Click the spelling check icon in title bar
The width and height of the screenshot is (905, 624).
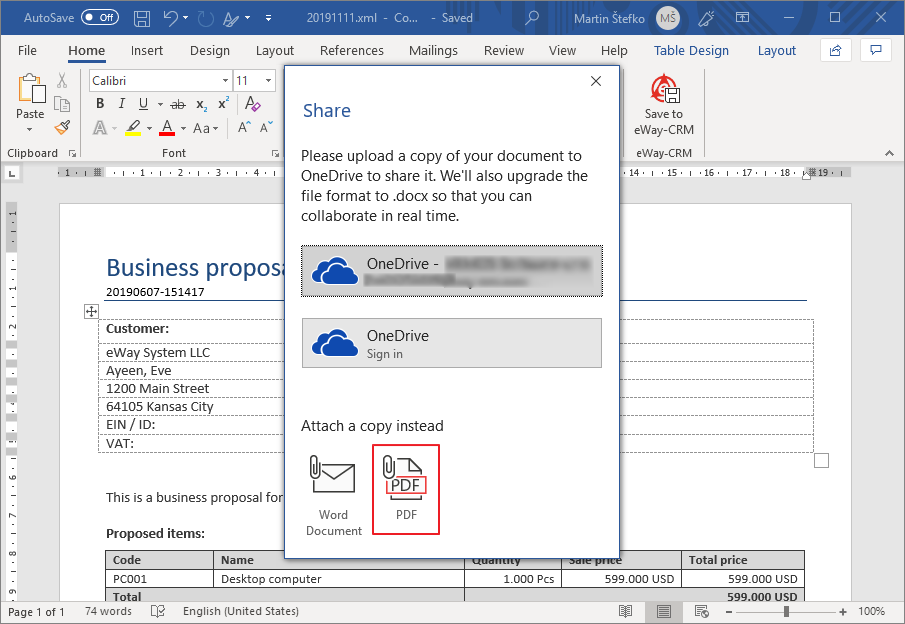(x=231, y=18)
